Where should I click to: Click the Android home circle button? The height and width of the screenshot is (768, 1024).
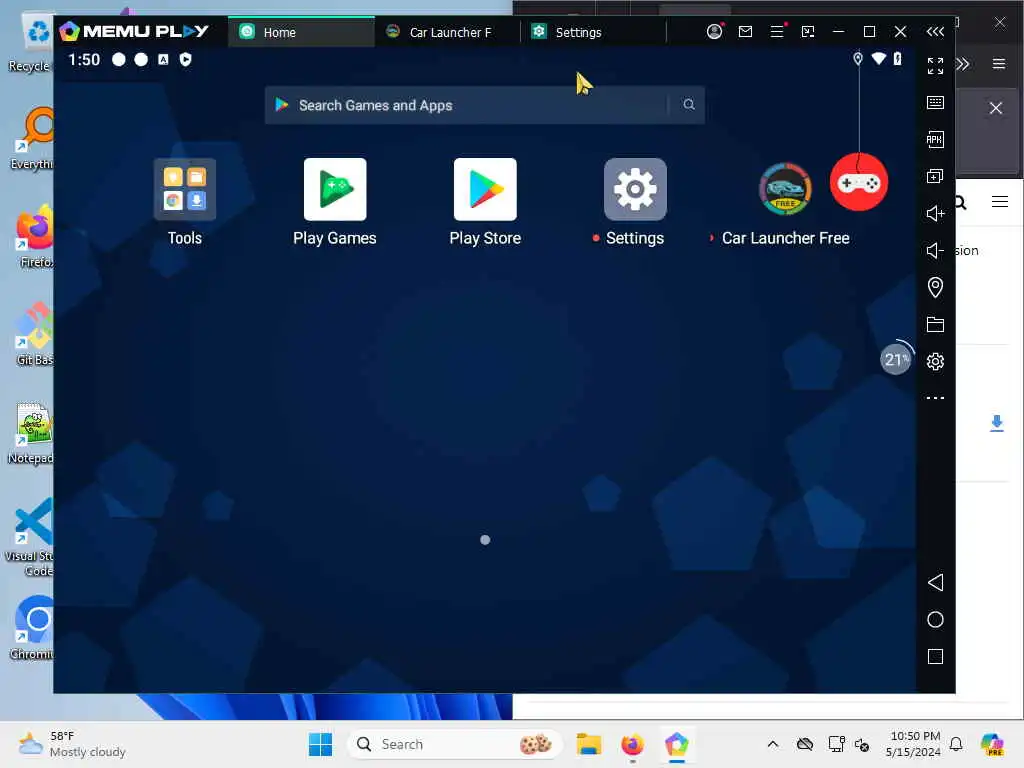pos(935,620)
